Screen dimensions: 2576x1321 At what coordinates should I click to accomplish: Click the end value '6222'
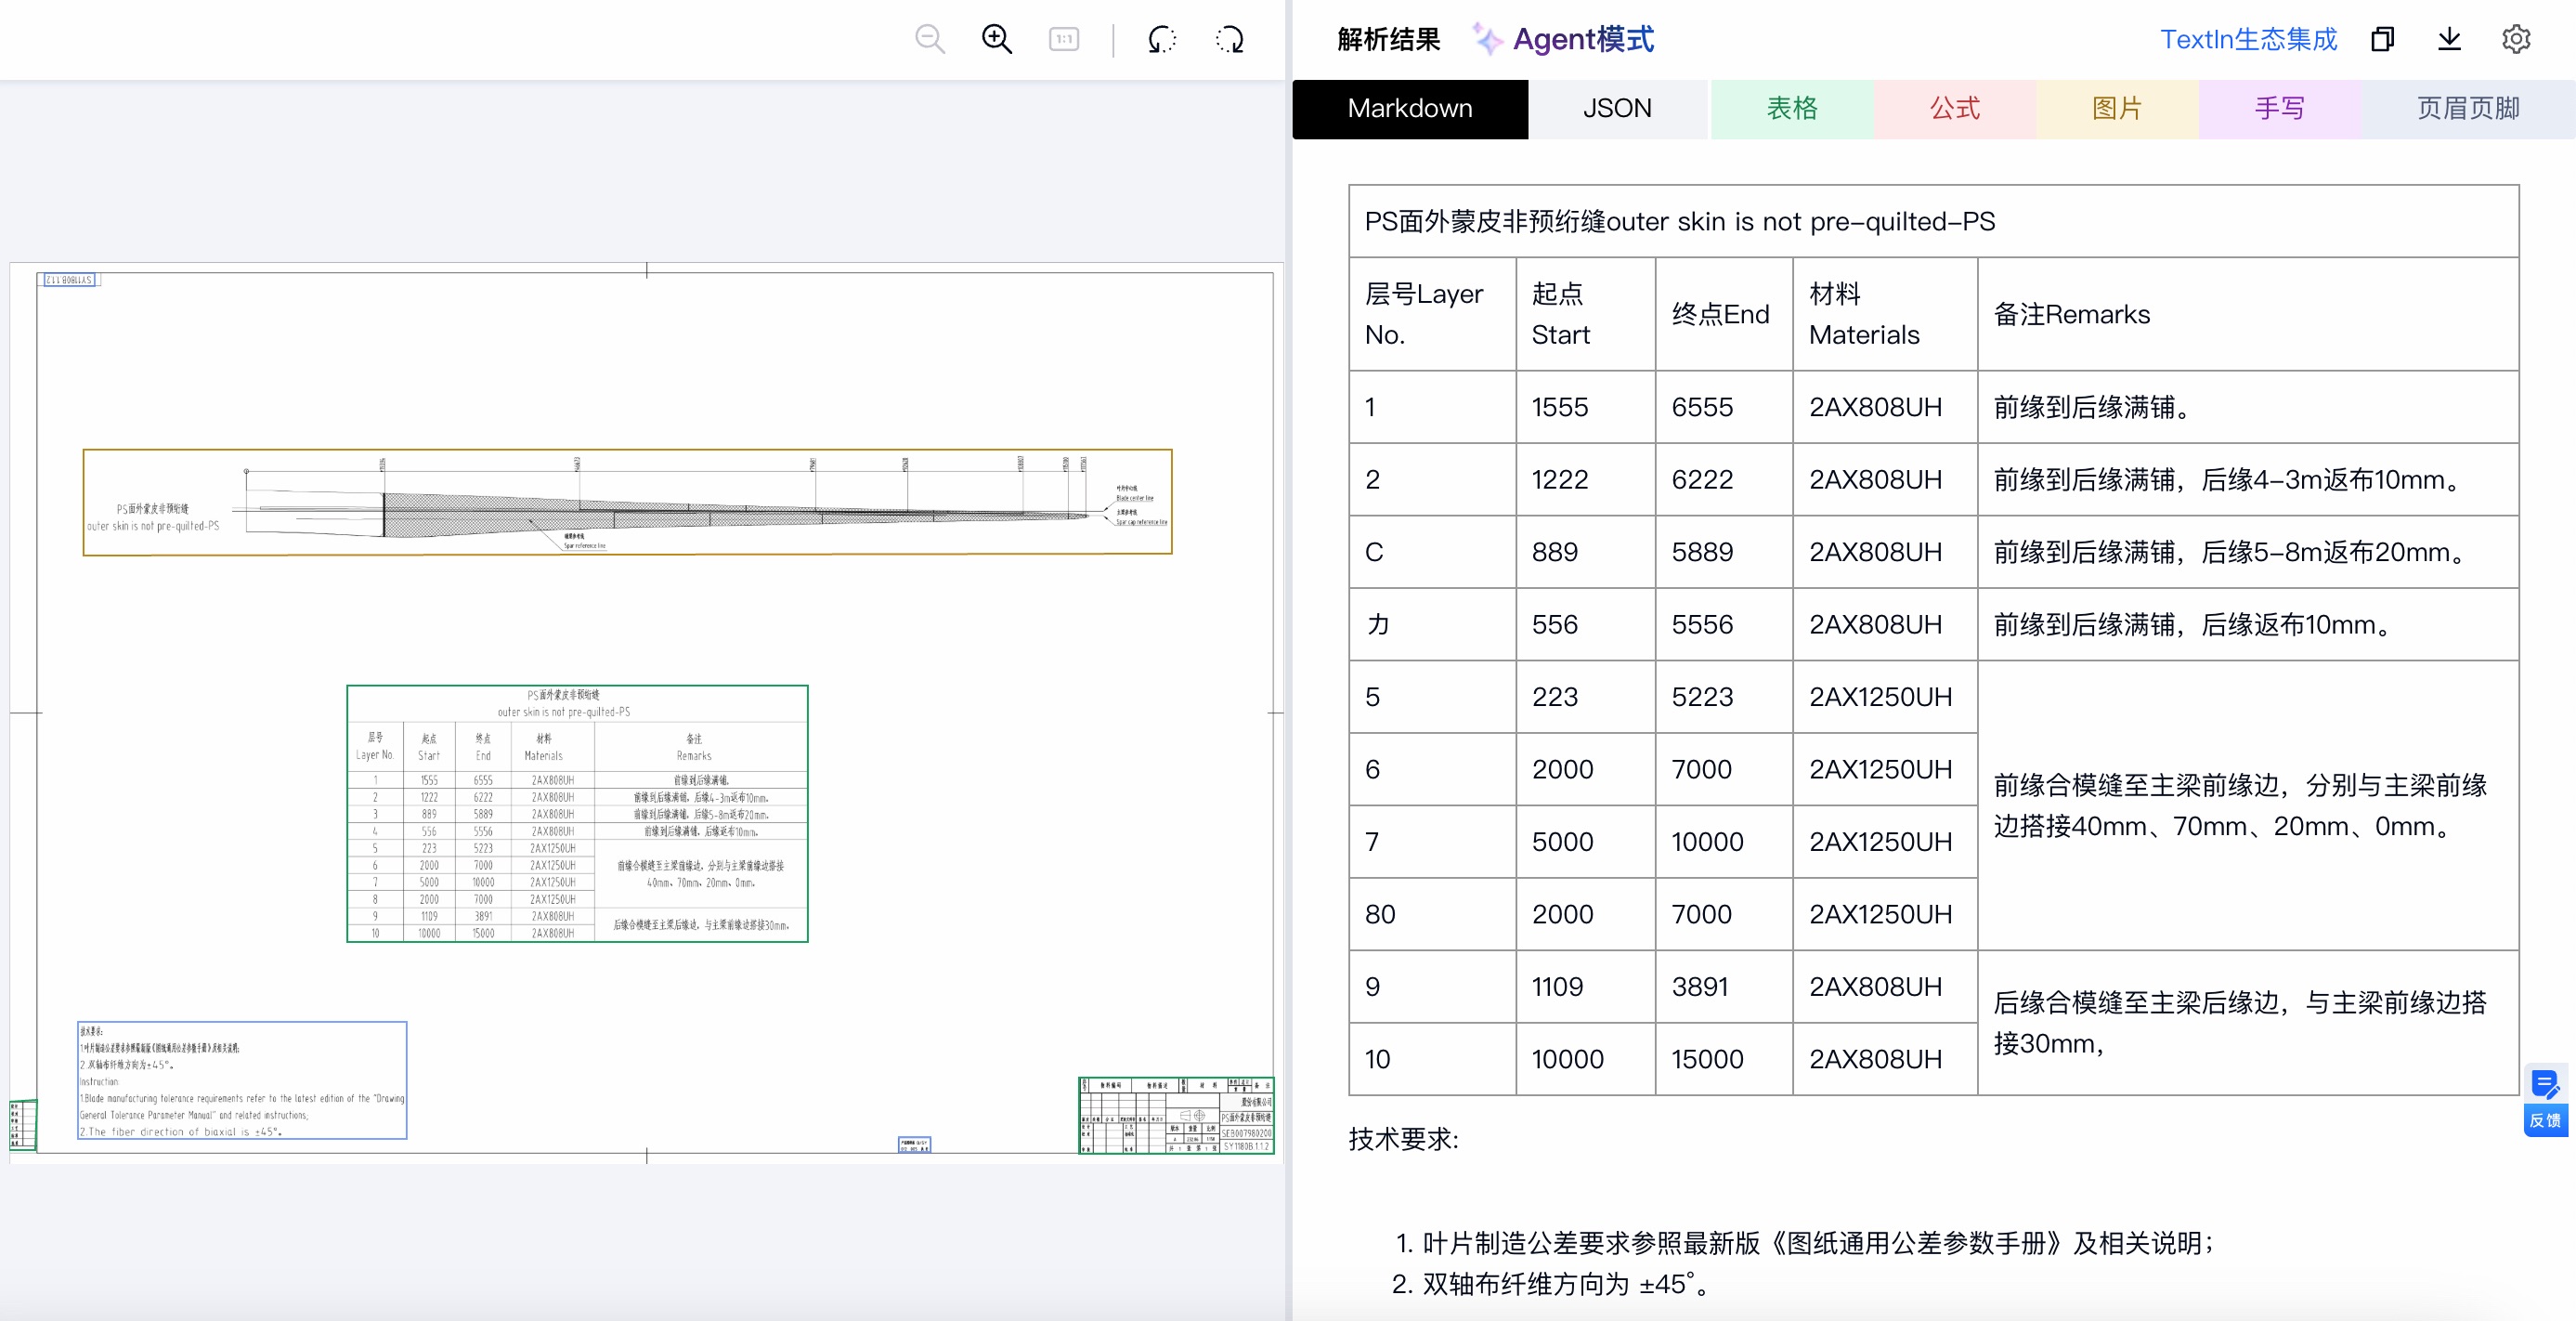[x=1702, y=480]
